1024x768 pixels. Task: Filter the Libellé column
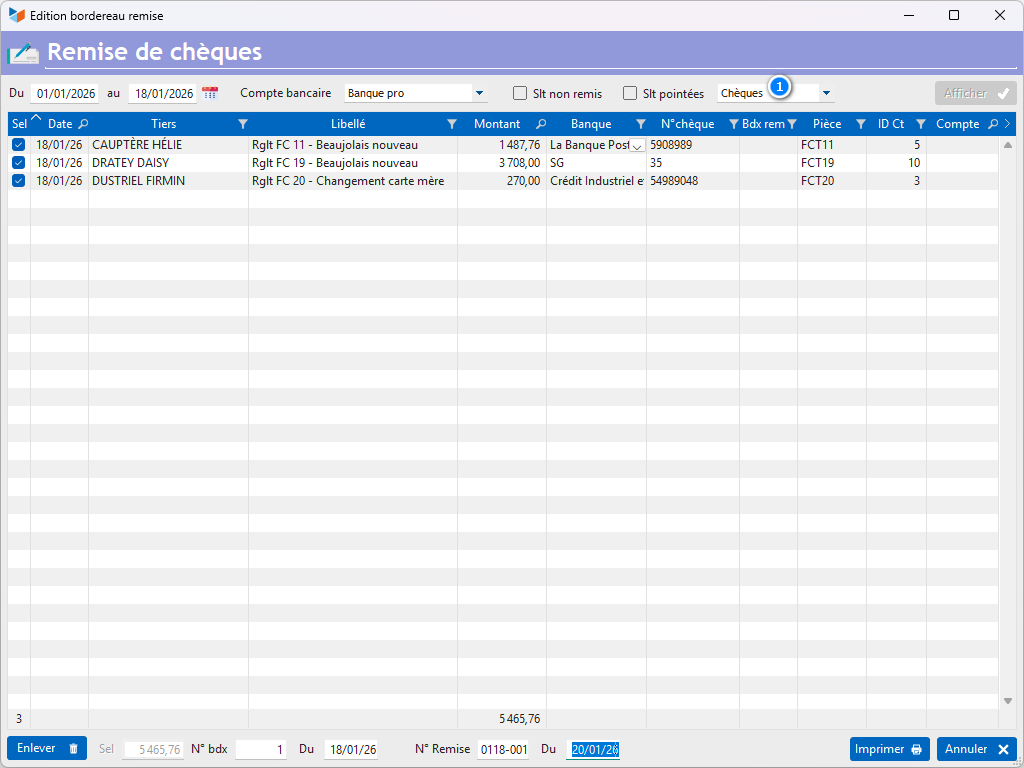[452, 125]
